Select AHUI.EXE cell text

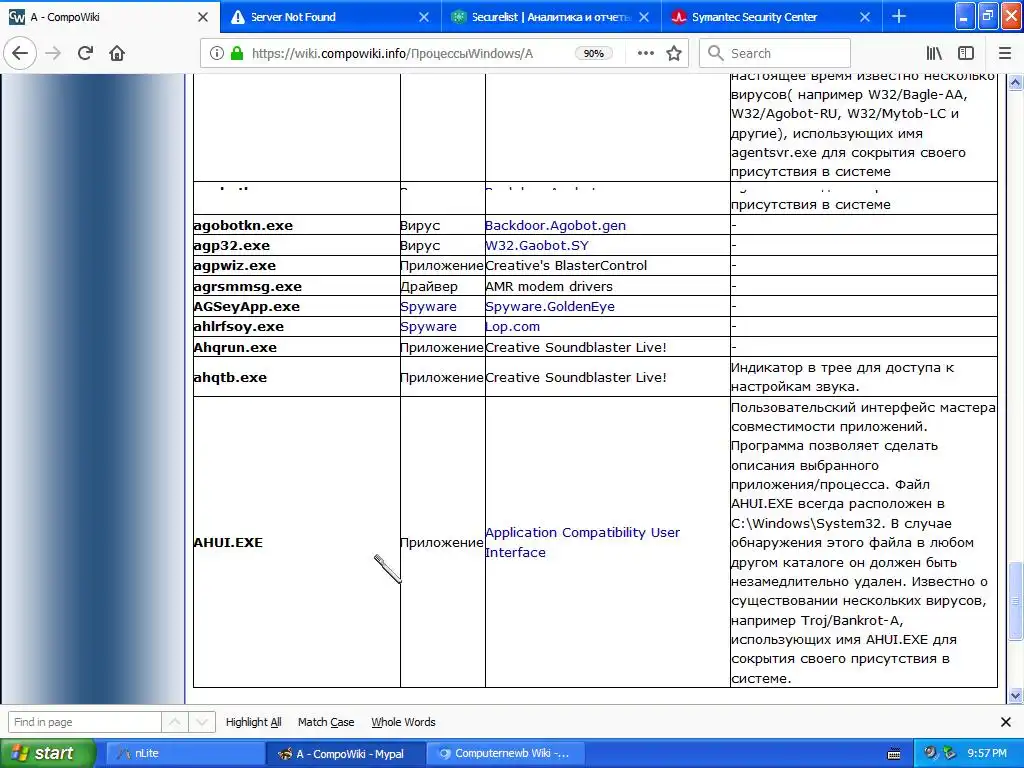(x=228, y=542)
